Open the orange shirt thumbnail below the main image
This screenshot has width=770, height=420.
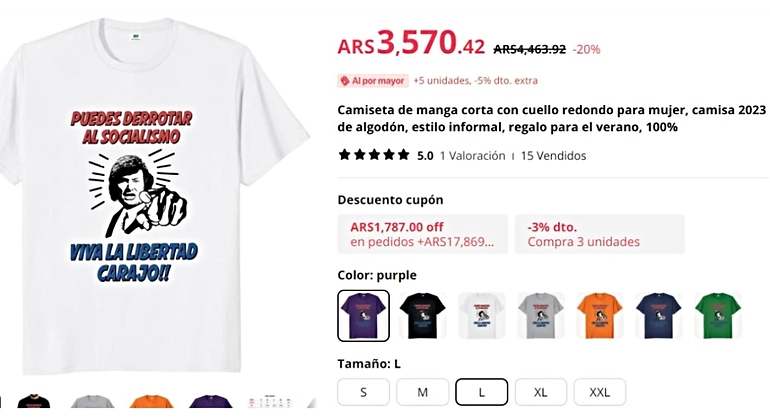151,402
